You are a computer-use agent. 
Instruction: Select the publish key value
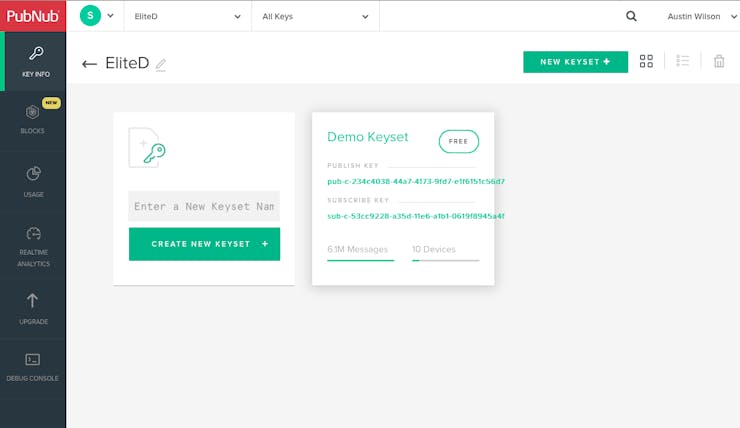coord(416,181)
